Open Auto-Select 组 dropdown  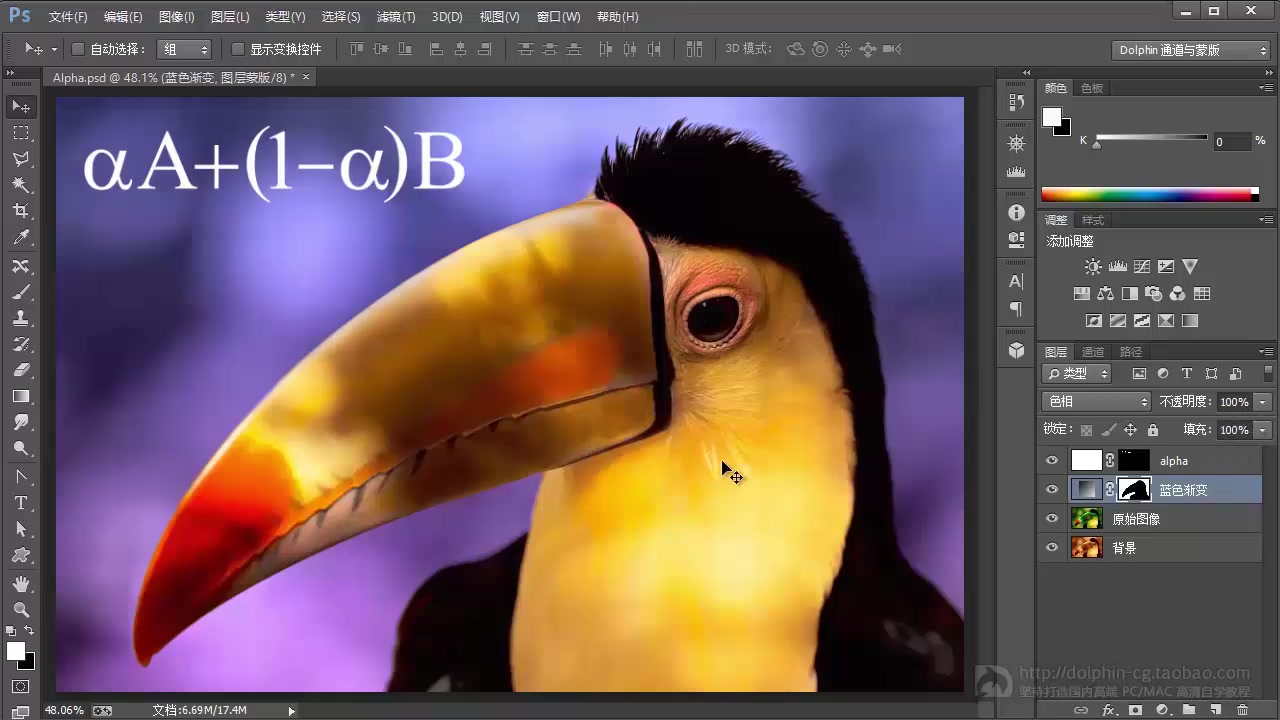pos(185,49)
